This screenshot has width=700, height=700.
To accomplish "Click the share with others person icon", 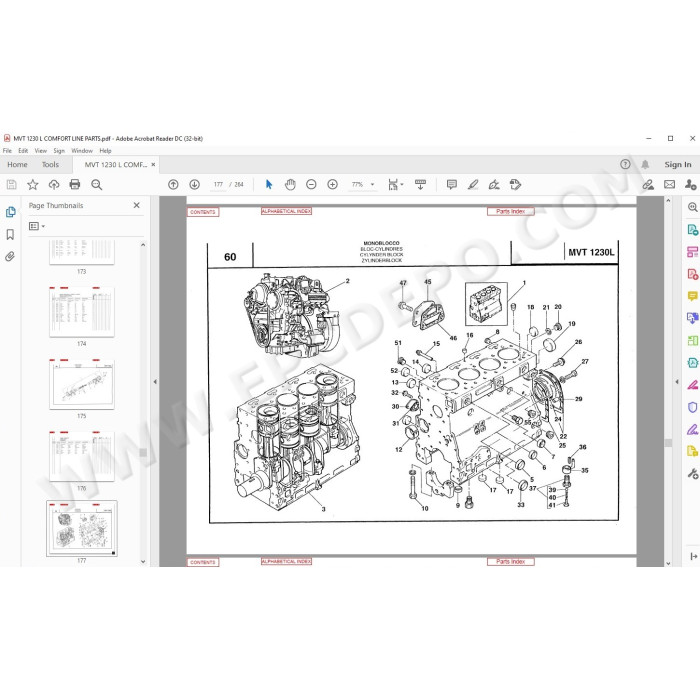I will [690, 184].
